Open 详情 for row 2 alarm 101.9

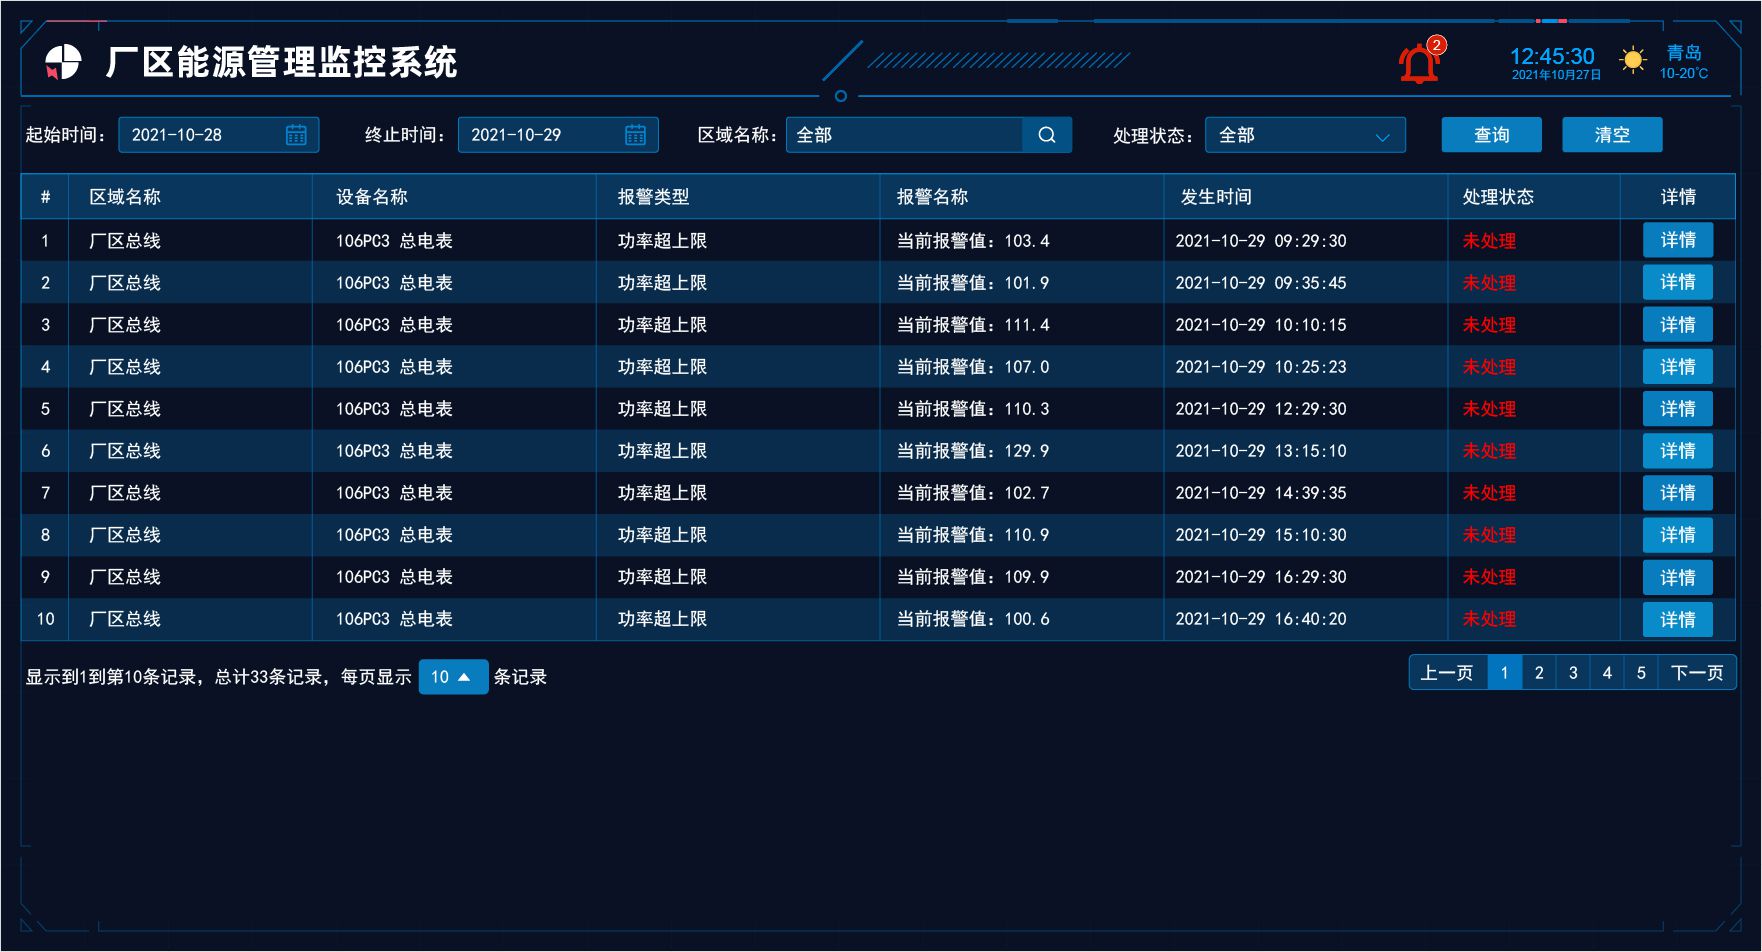(1678, 282)
